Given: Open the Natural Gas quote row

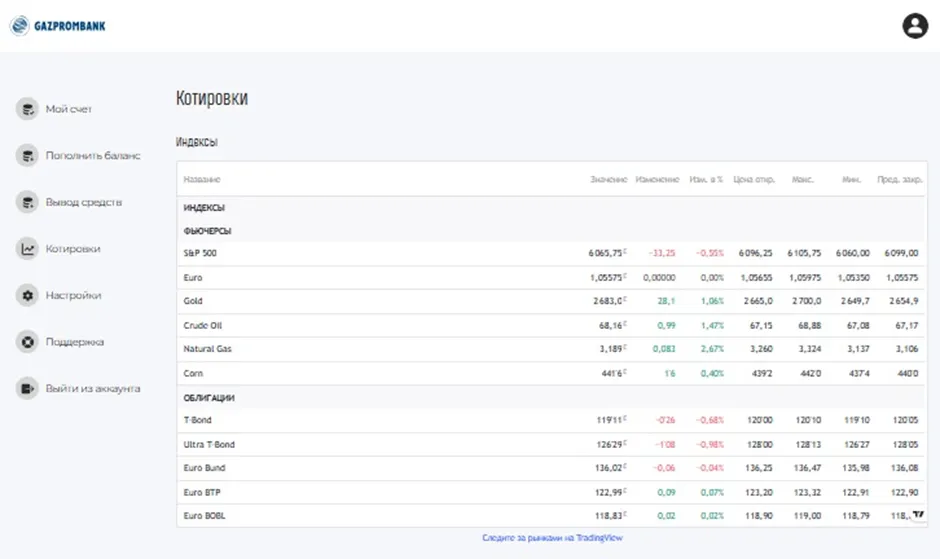Looking at the screenshot, I should click(552, 349).
